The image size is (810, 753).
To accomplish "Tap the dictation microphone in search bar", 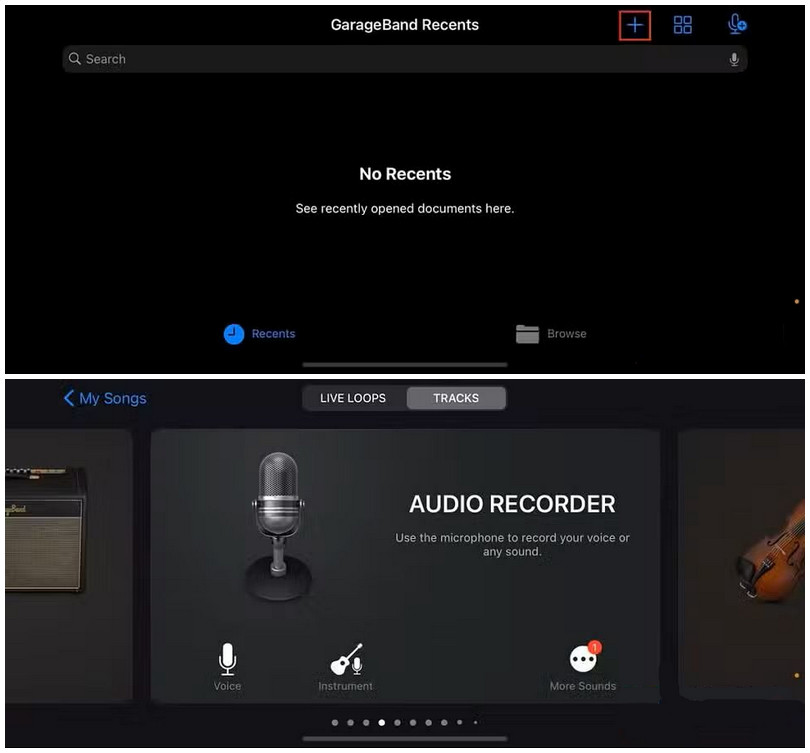I will coord(734,59).
